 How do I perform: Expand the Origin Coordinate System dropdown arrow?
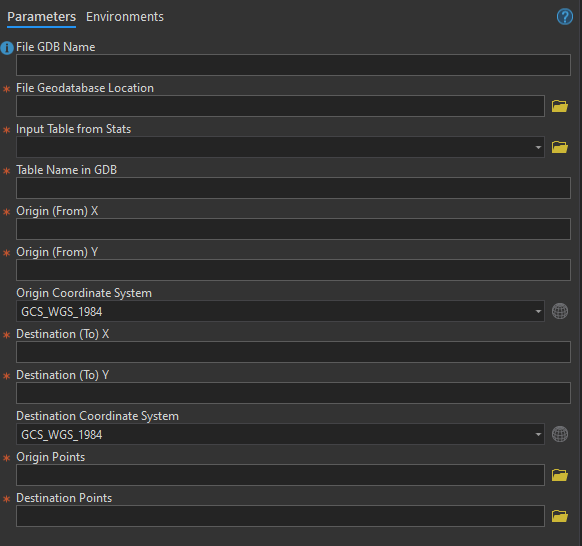[x=538, y=311]
